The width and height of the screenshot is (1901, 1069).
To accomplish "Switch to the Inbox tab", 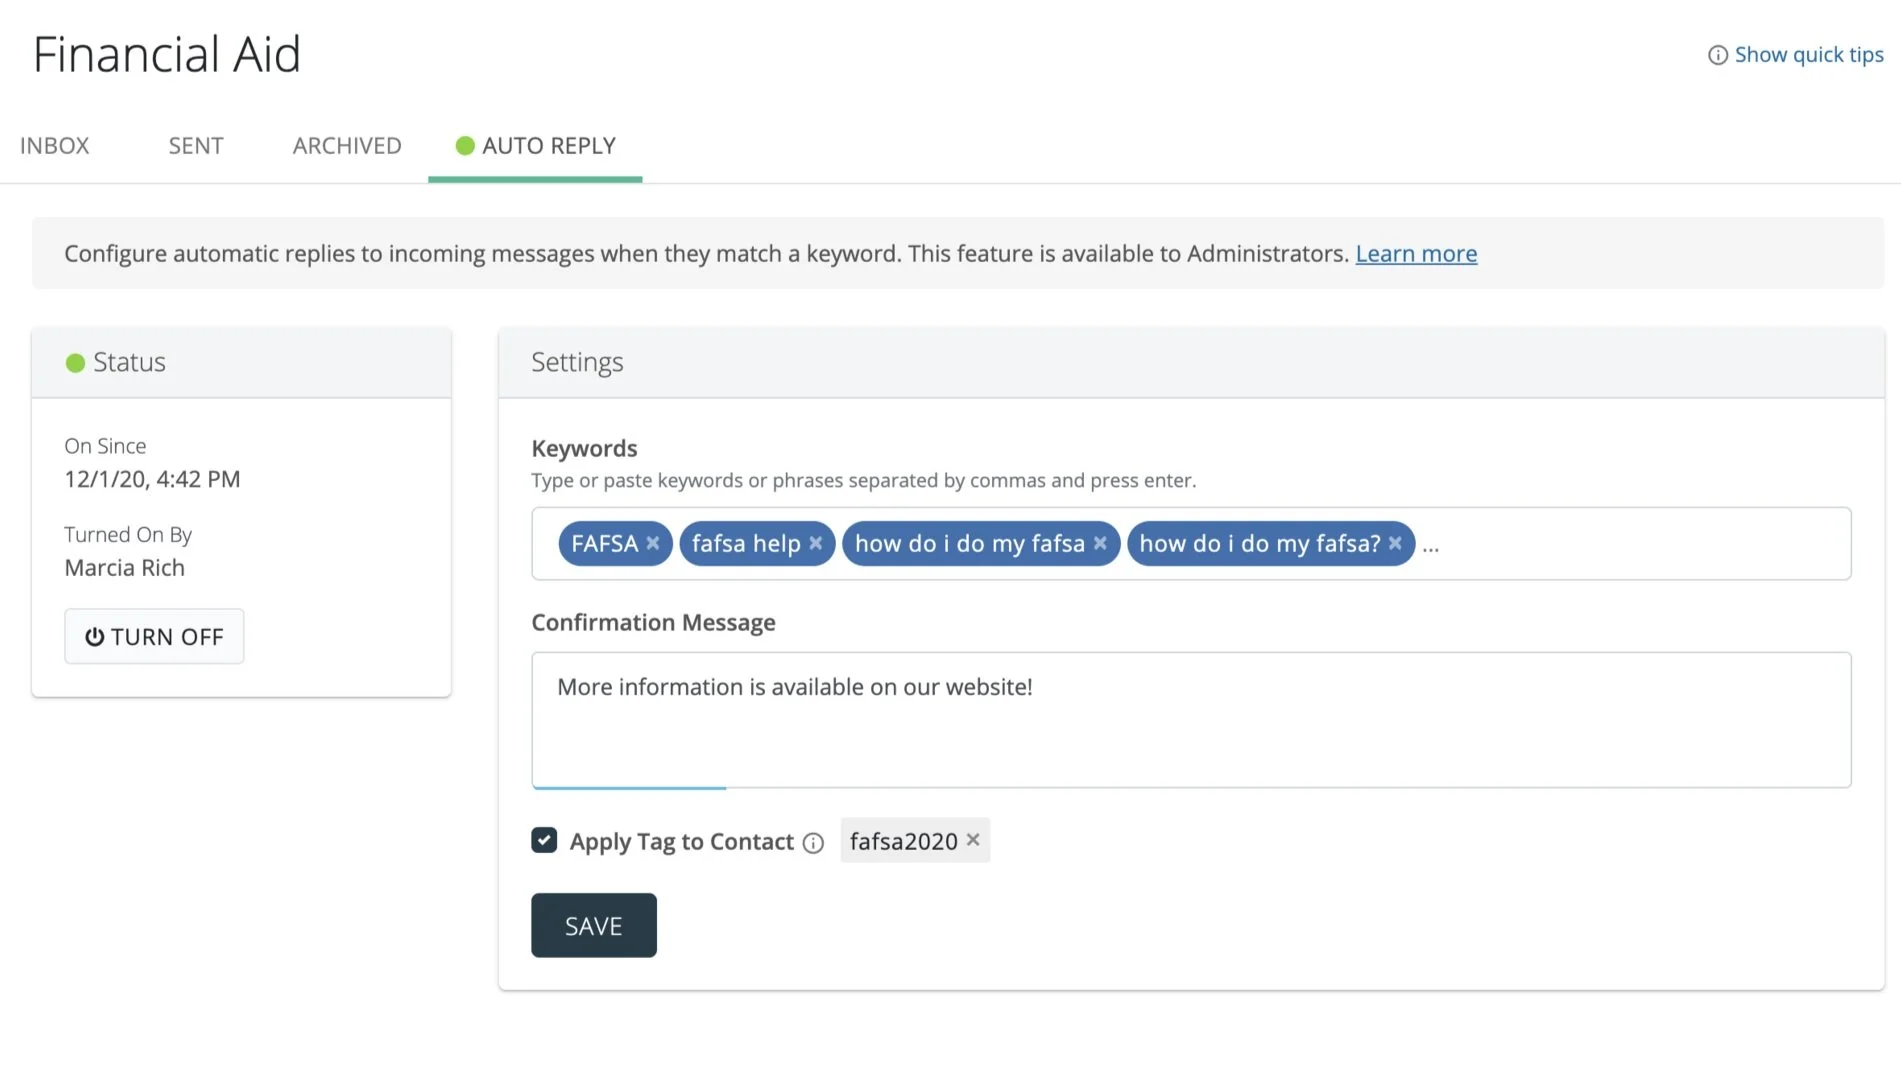I will tap(55, 146).
